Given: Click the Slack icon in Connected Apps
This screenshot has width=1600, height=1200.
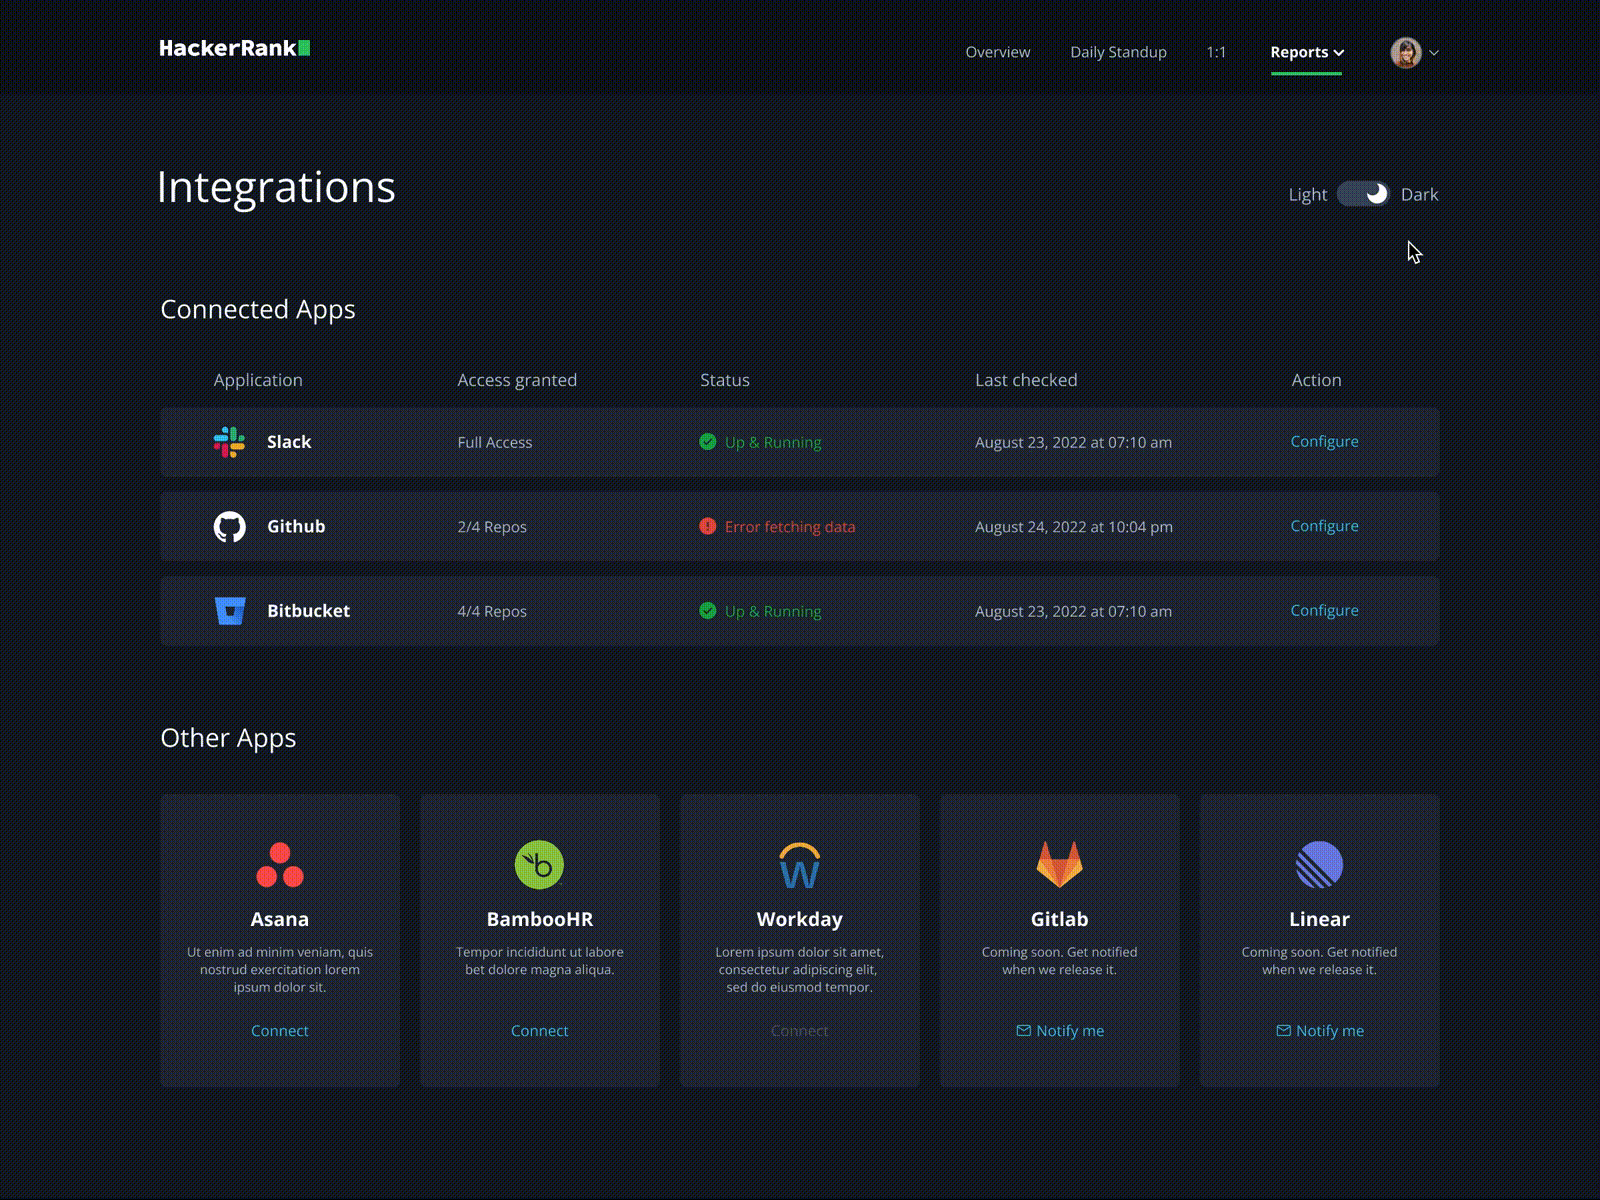Looking at the screenshot, I should click(x=229, y=442).
